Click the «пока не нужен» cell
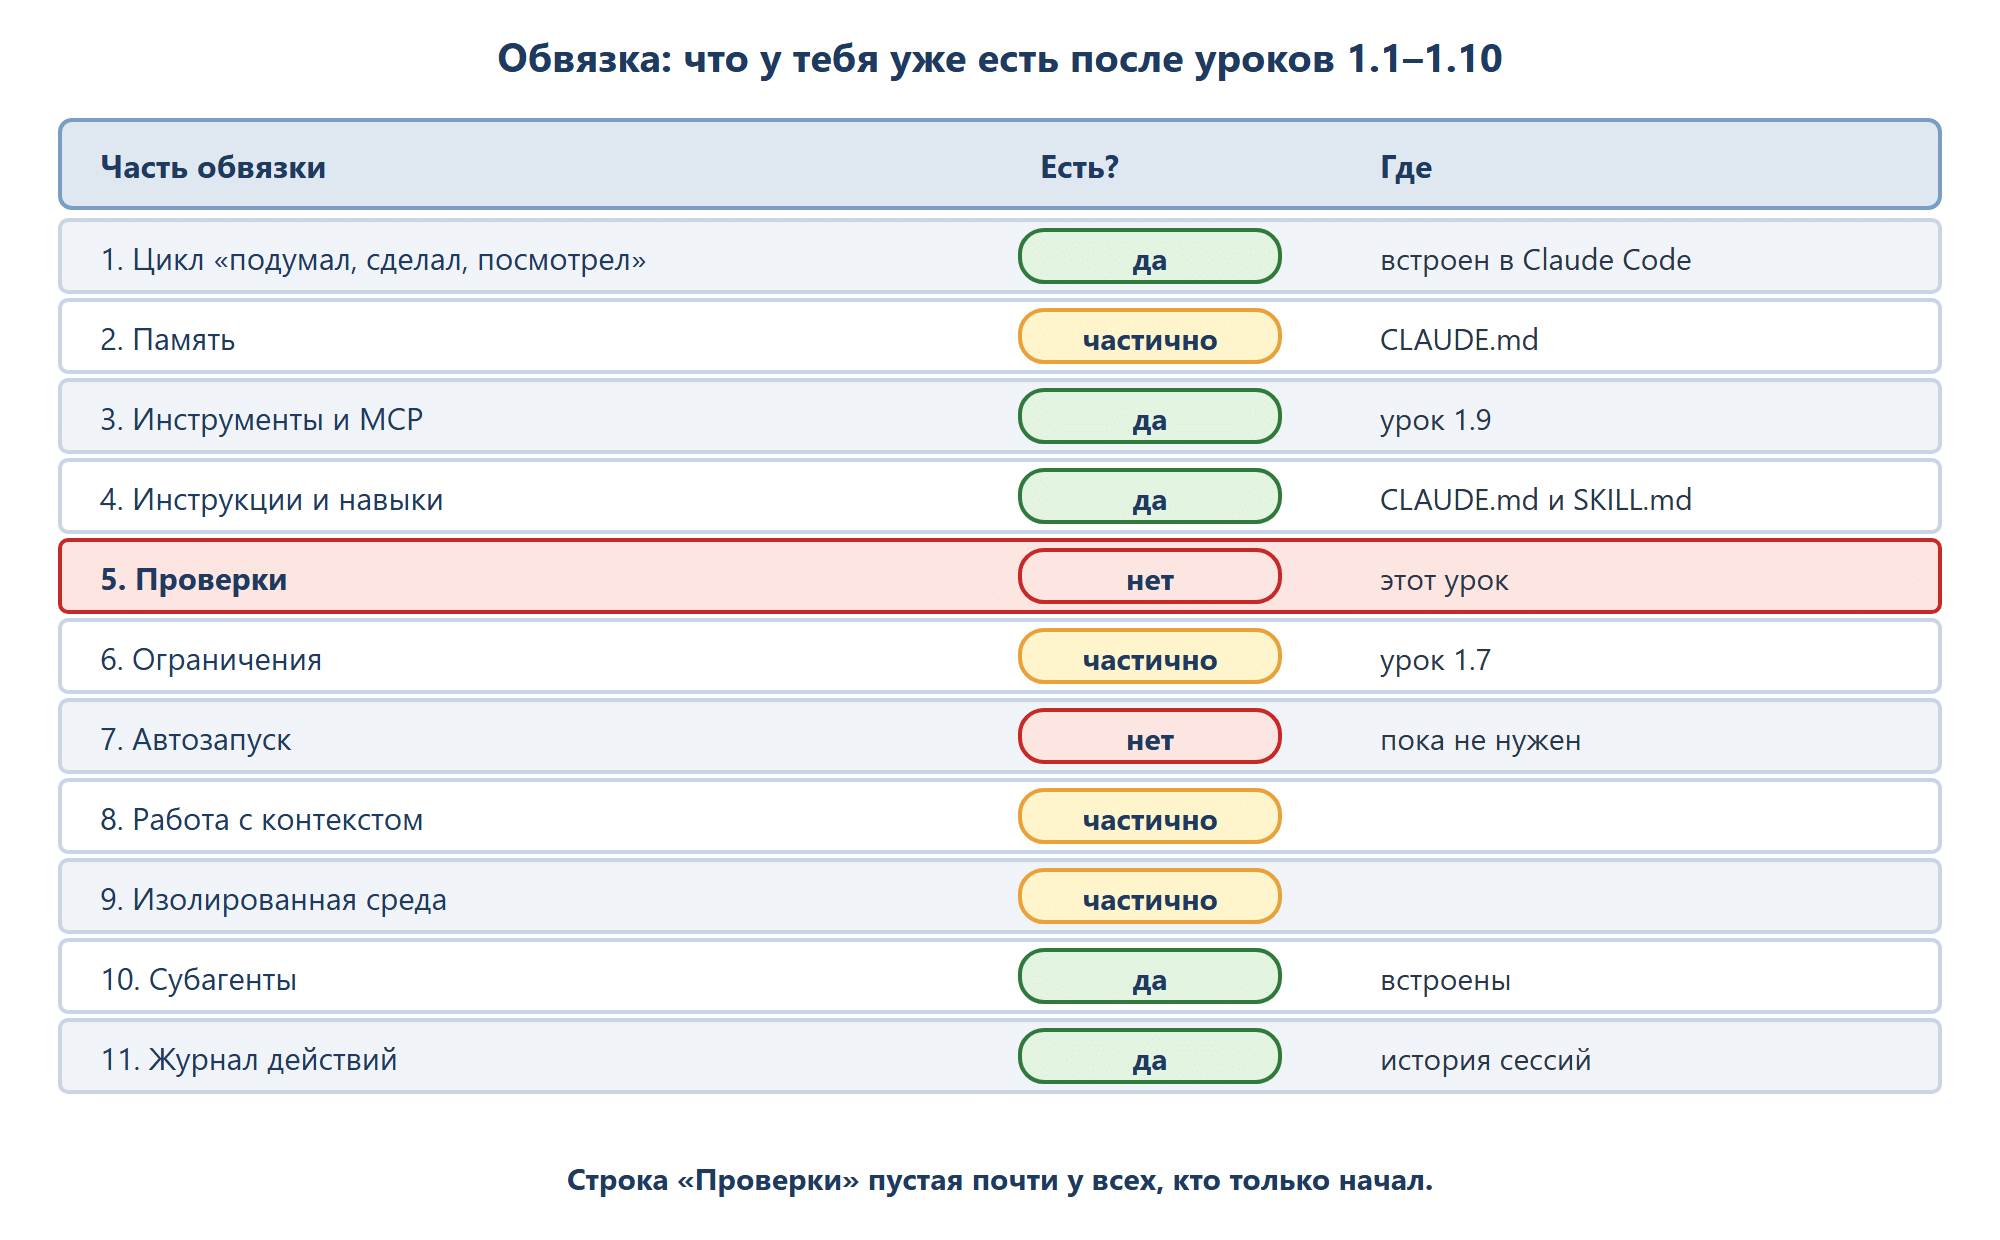 pyautogui.click(x=1481, y=740)
